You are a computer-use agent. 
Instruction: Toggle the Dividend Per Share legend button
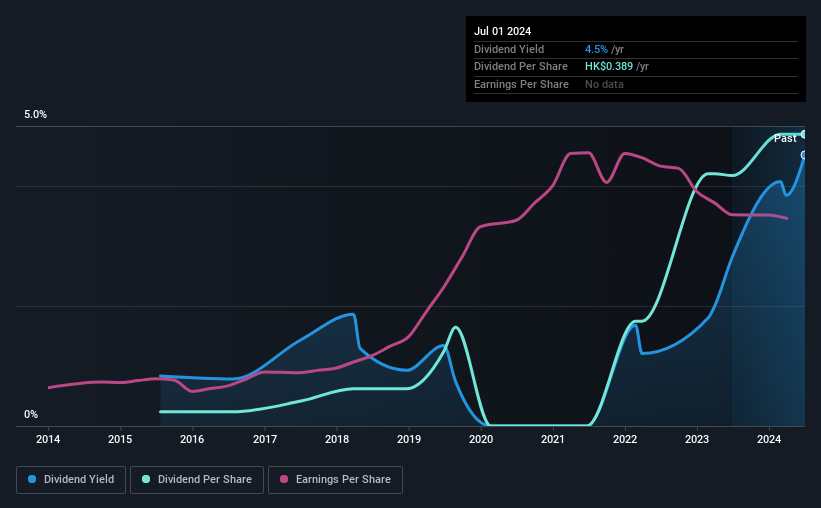tap(197, 480)
